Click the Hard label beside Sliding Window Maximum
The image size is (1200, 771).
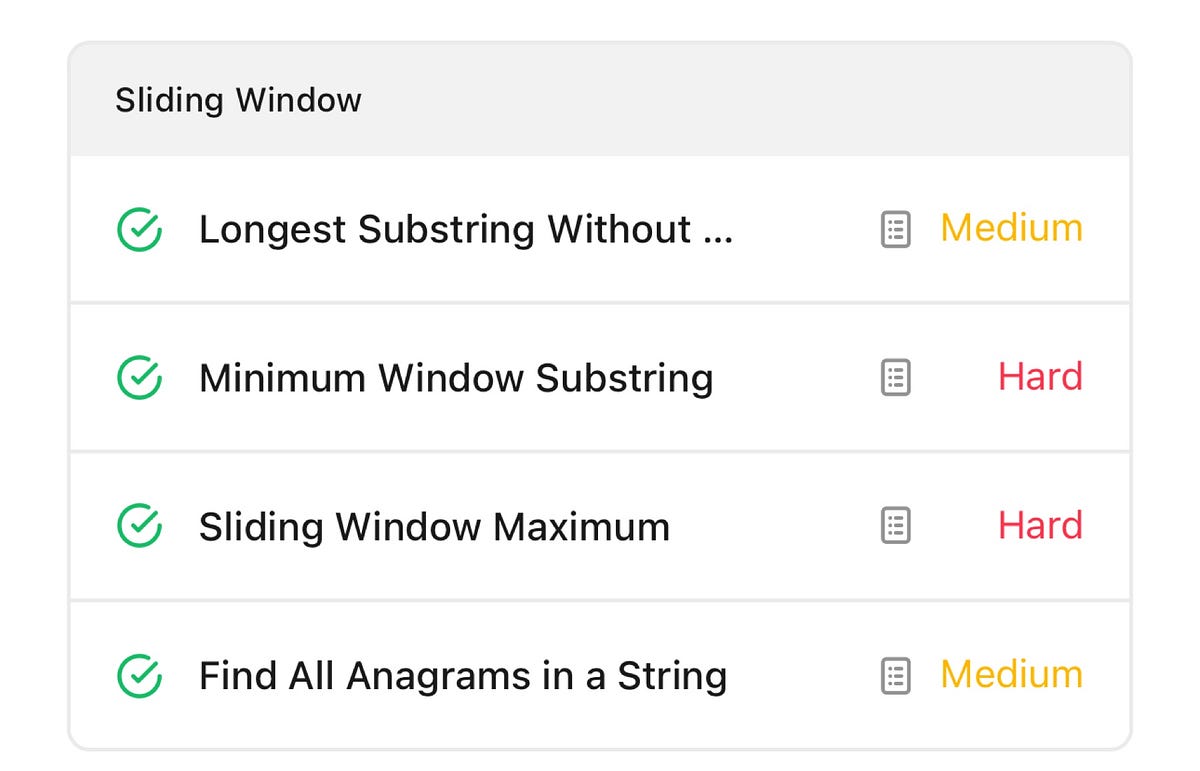[x=1040, y=526]
